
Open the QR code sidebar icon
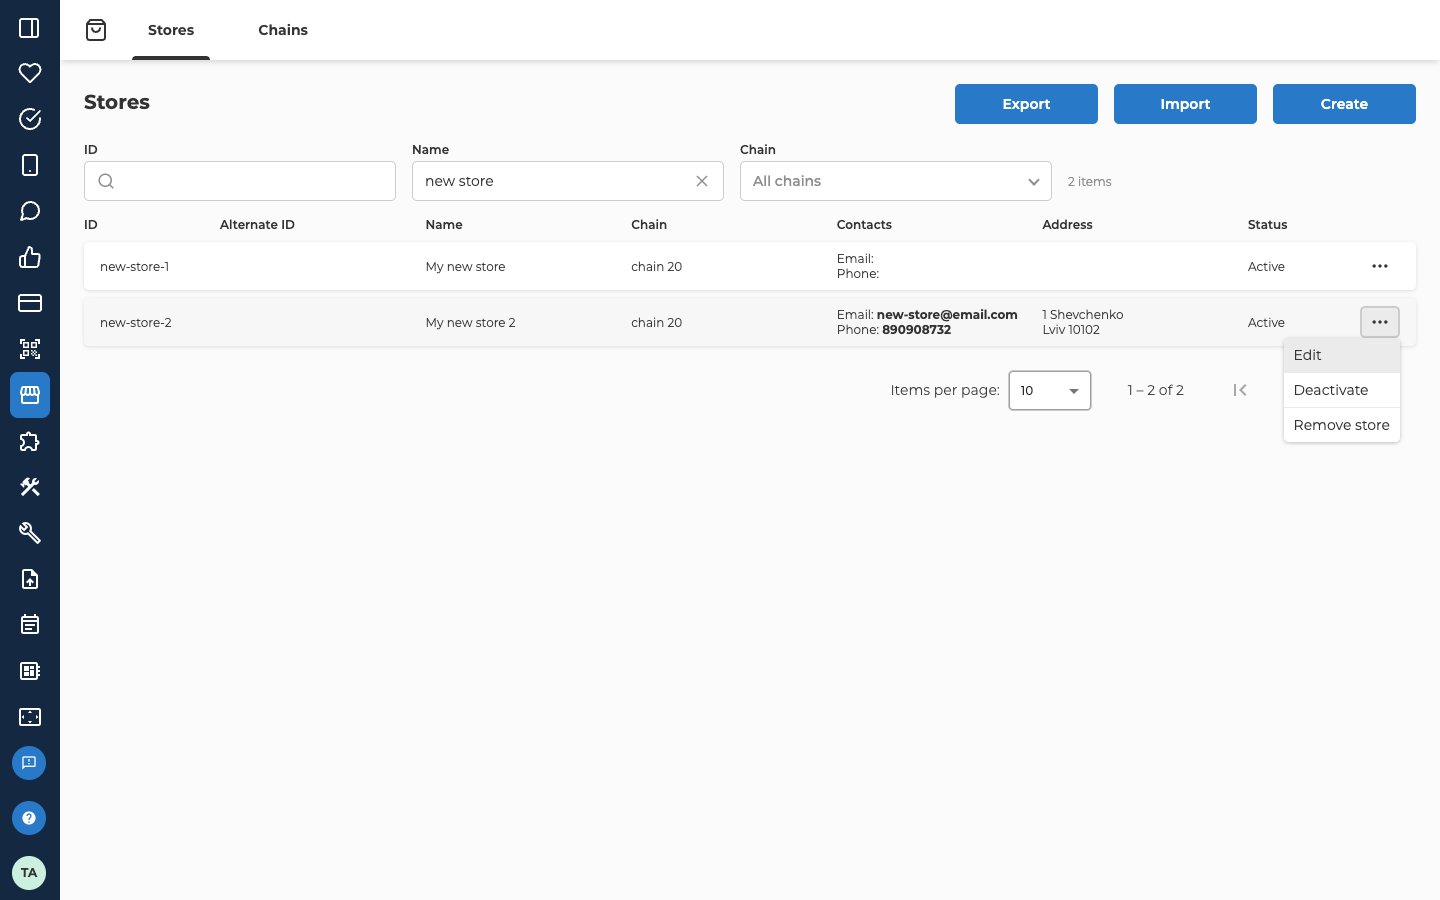30,349
